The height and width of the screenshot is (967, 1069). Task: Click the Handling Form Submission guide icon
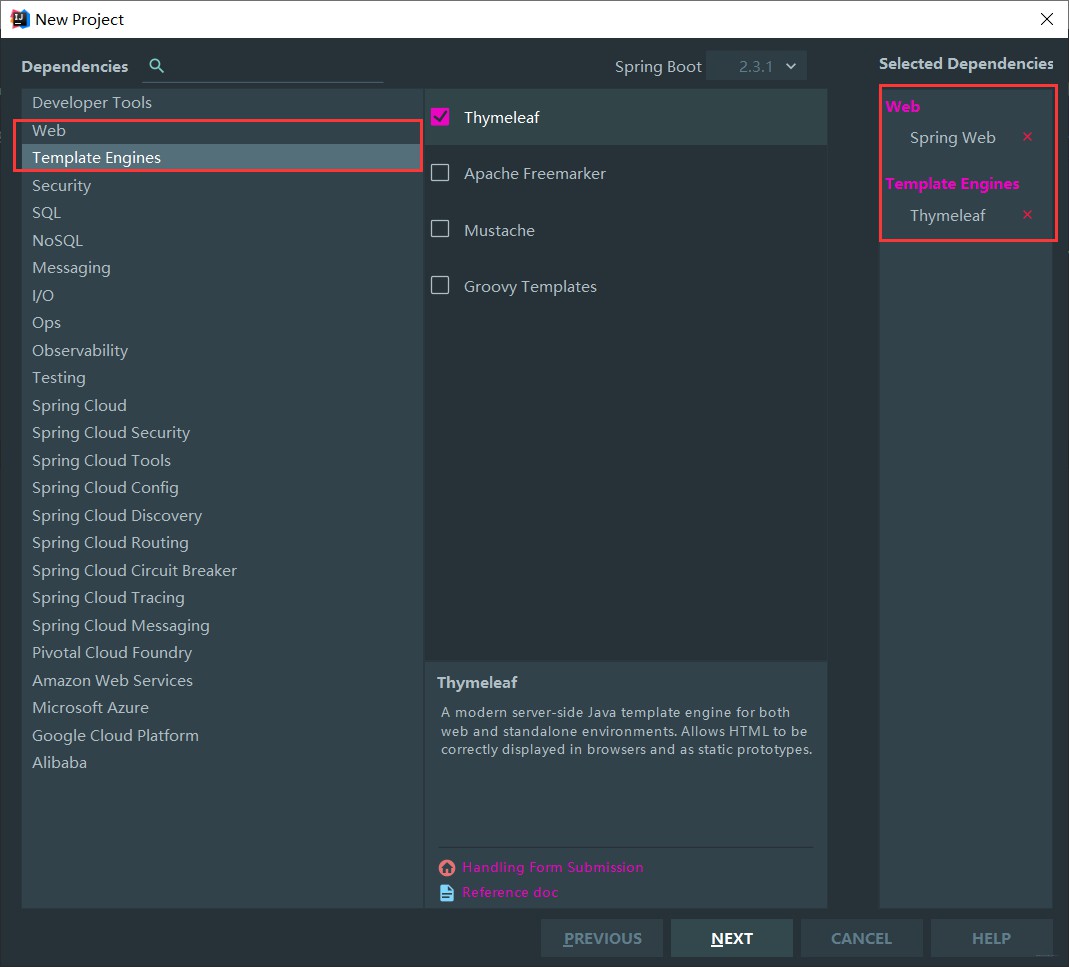click(x=447, y=867)
